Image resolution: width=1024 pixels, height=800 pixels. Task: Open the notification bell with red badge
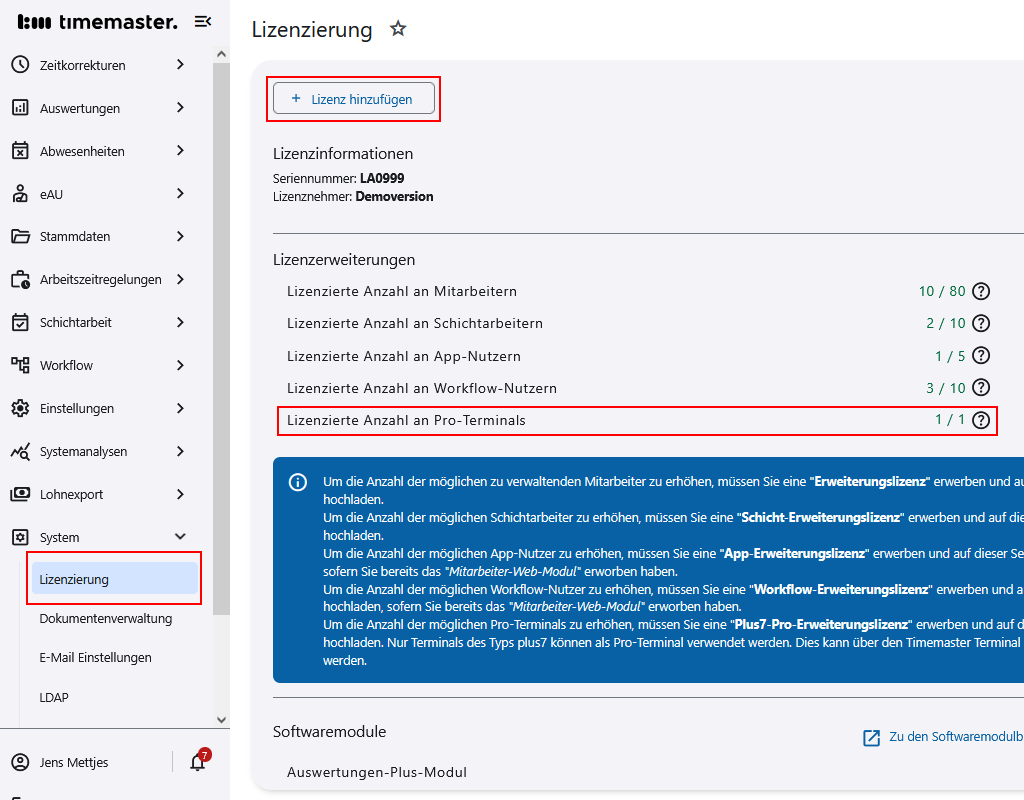[x=196, y=762]
